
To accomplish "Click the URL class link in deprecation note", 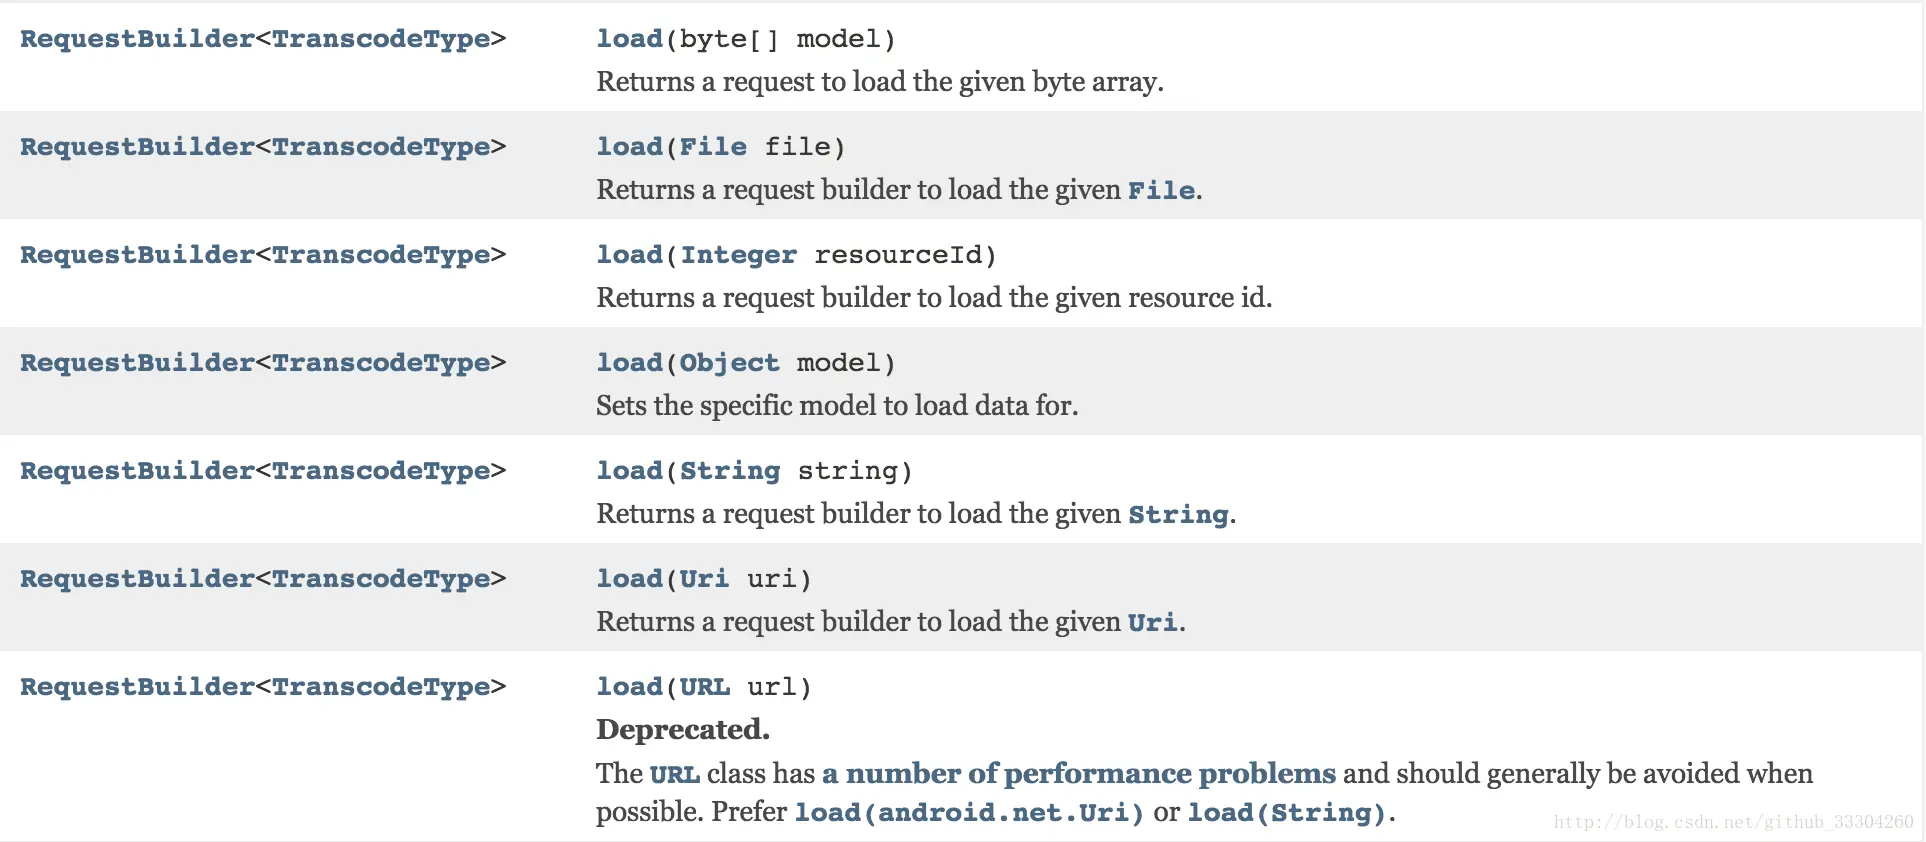I will (x=674, y=774).
